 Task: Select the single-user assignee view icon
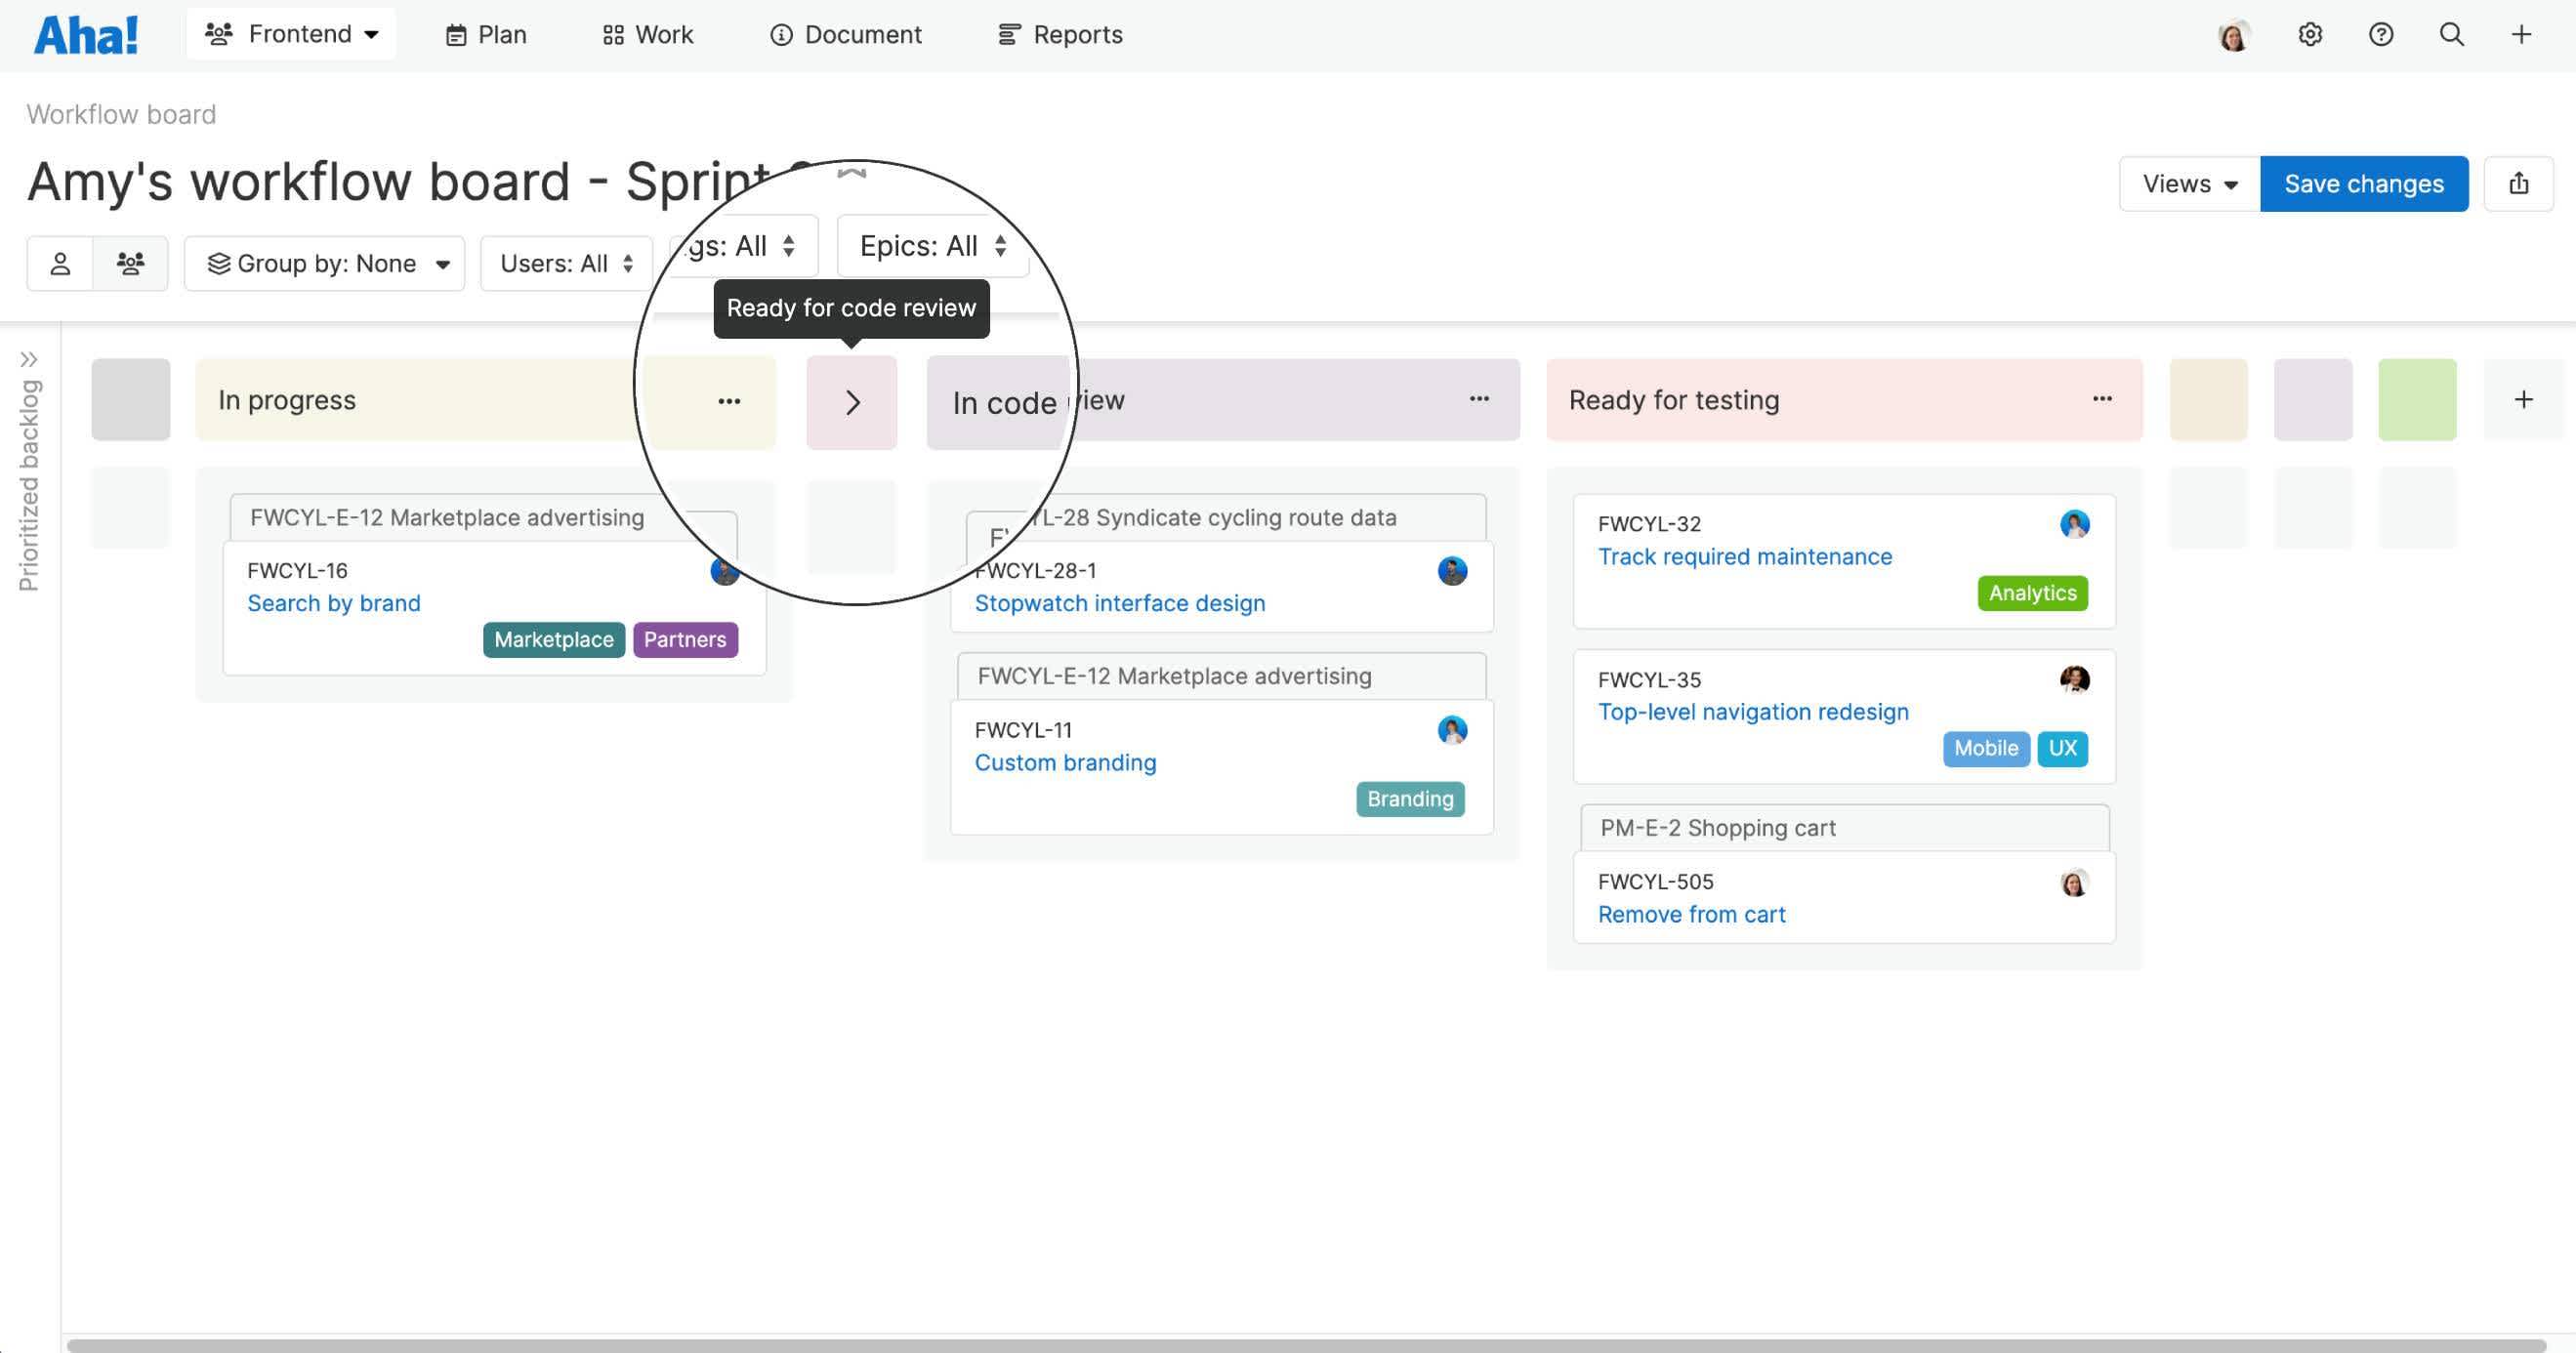point(60,263)
